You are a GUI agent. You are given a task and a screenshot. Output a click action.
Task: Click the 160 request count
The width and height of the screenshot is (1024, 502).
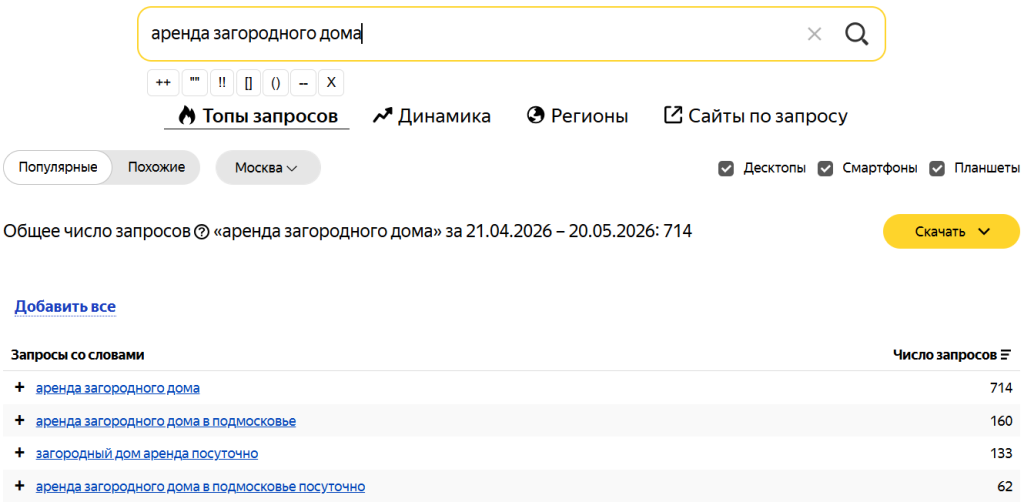pyautogui.click(x=1001, y=421)
